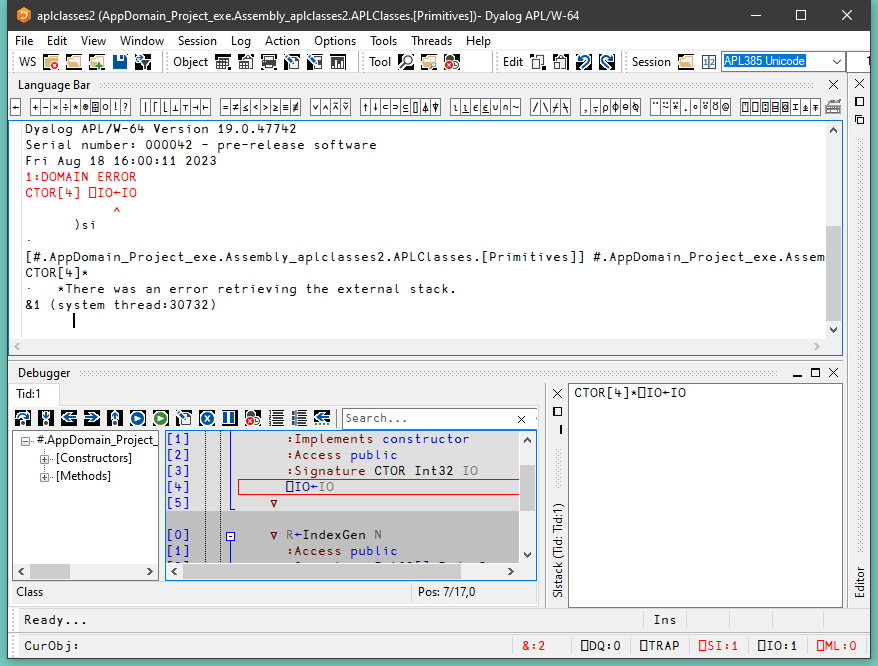Expand the [Constructors] tree node
This screenshot has height=666, width=878.
click(45, 459)
